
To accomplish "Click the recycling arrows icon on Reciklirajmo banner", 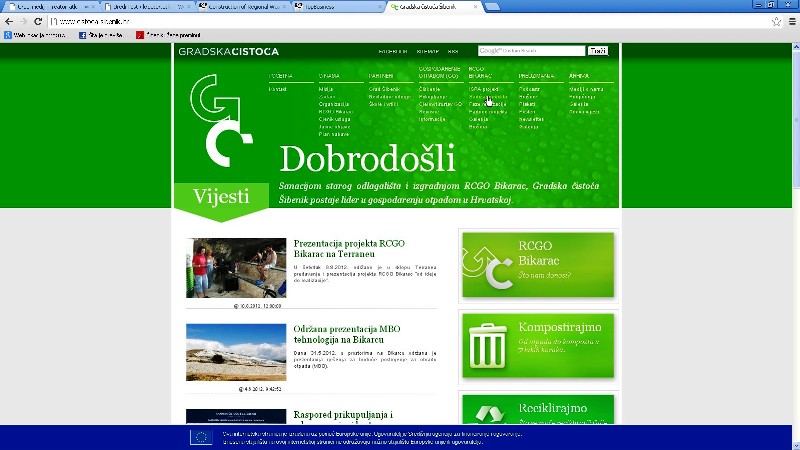I will tap(489, 413).
